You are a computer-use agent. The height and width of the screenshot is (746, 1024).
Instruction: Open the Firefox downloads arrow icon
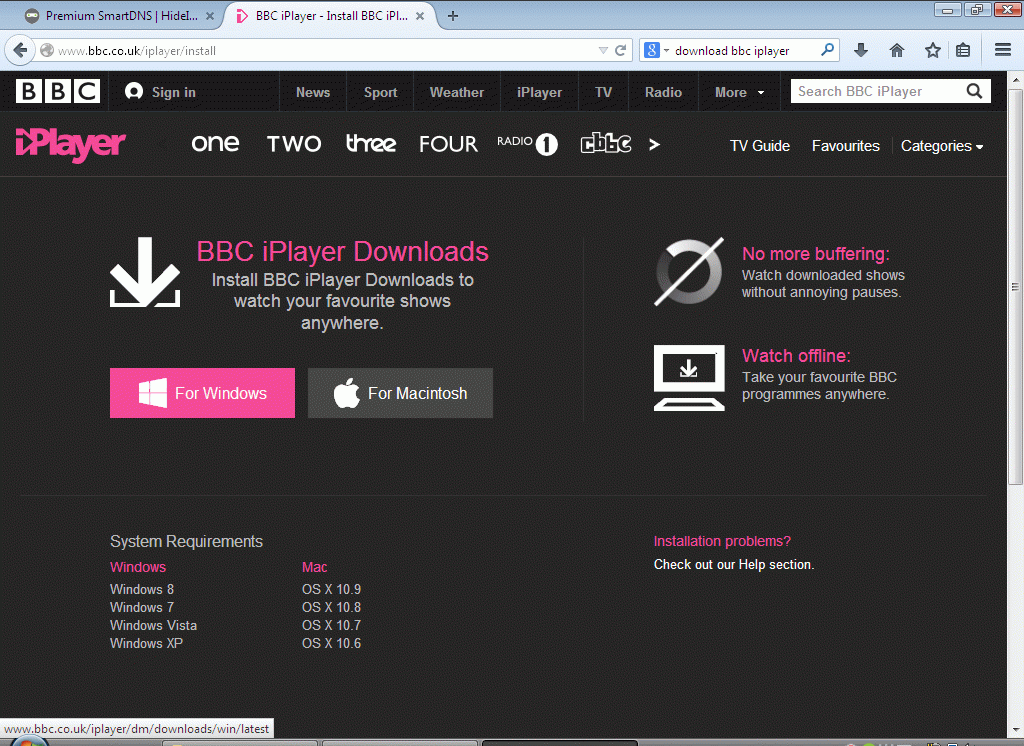(861, 50)
